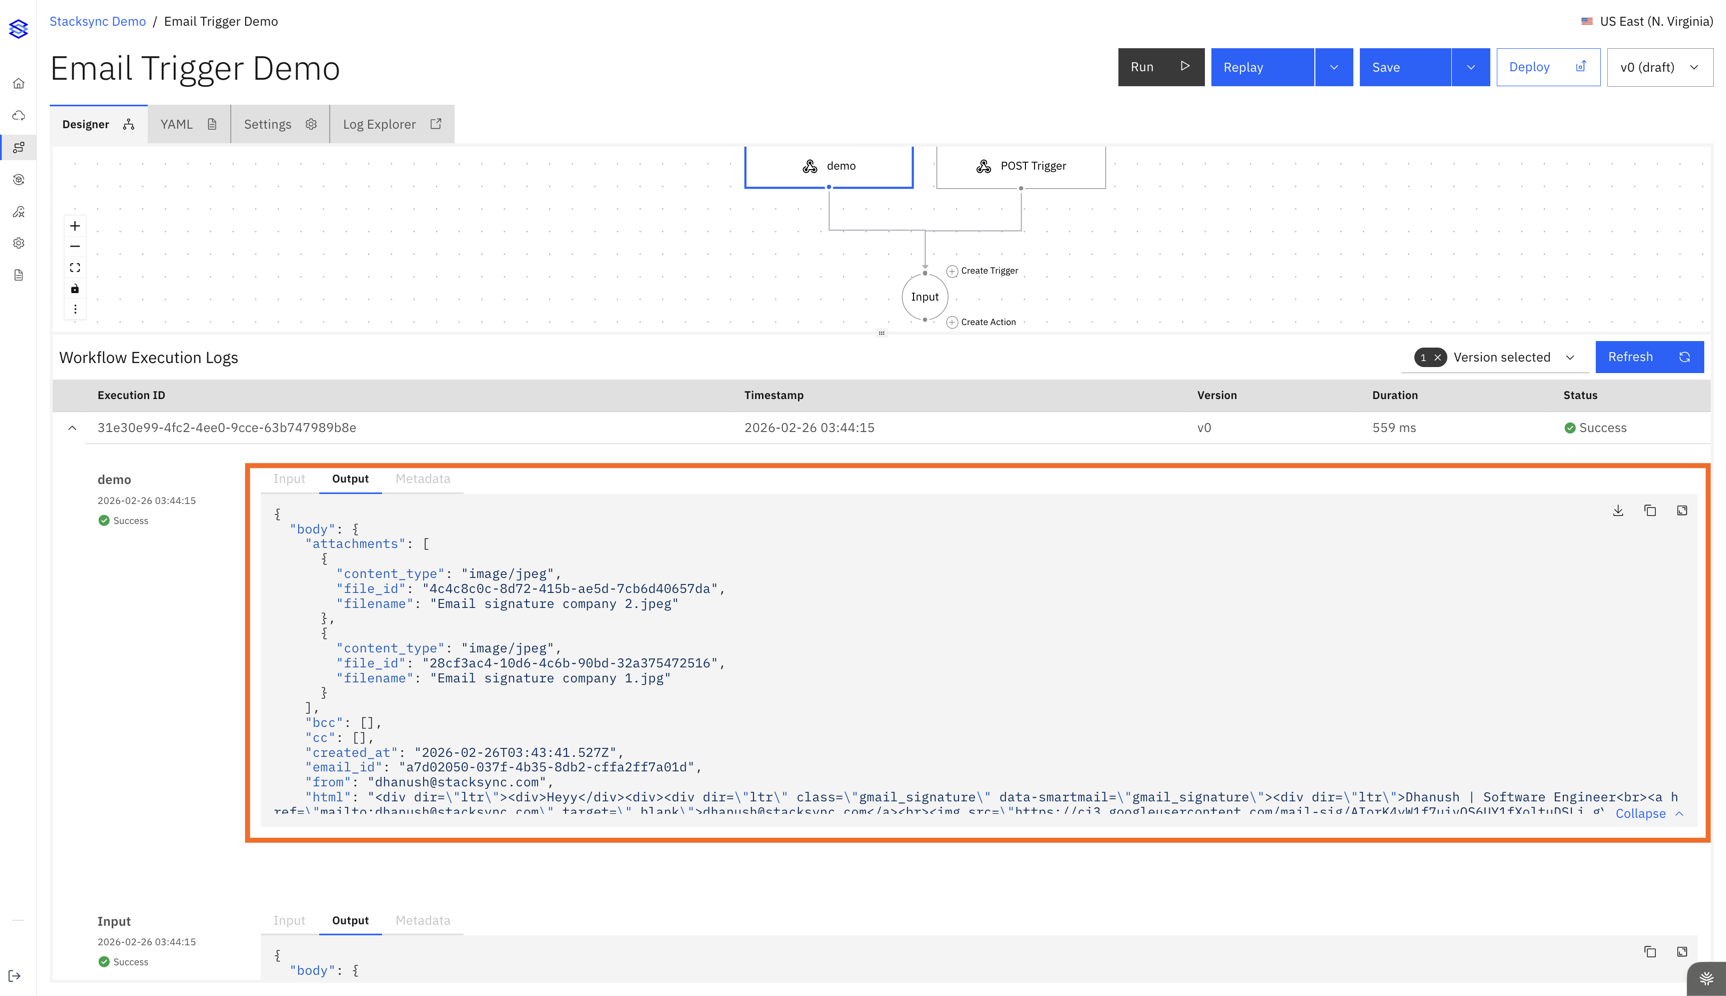Open the v0 (draft) version dropdown
1726x996 pixels.
coord(1659,67)
